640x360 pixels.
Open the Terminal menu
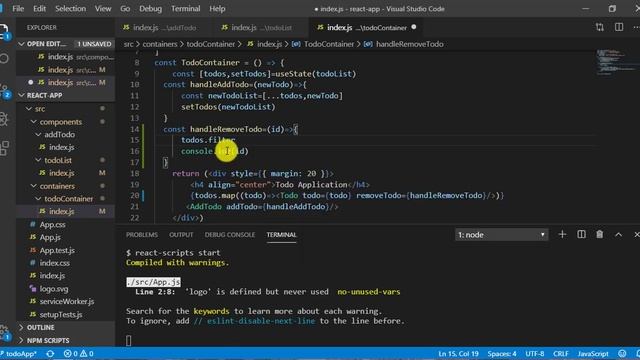(186, 9)
